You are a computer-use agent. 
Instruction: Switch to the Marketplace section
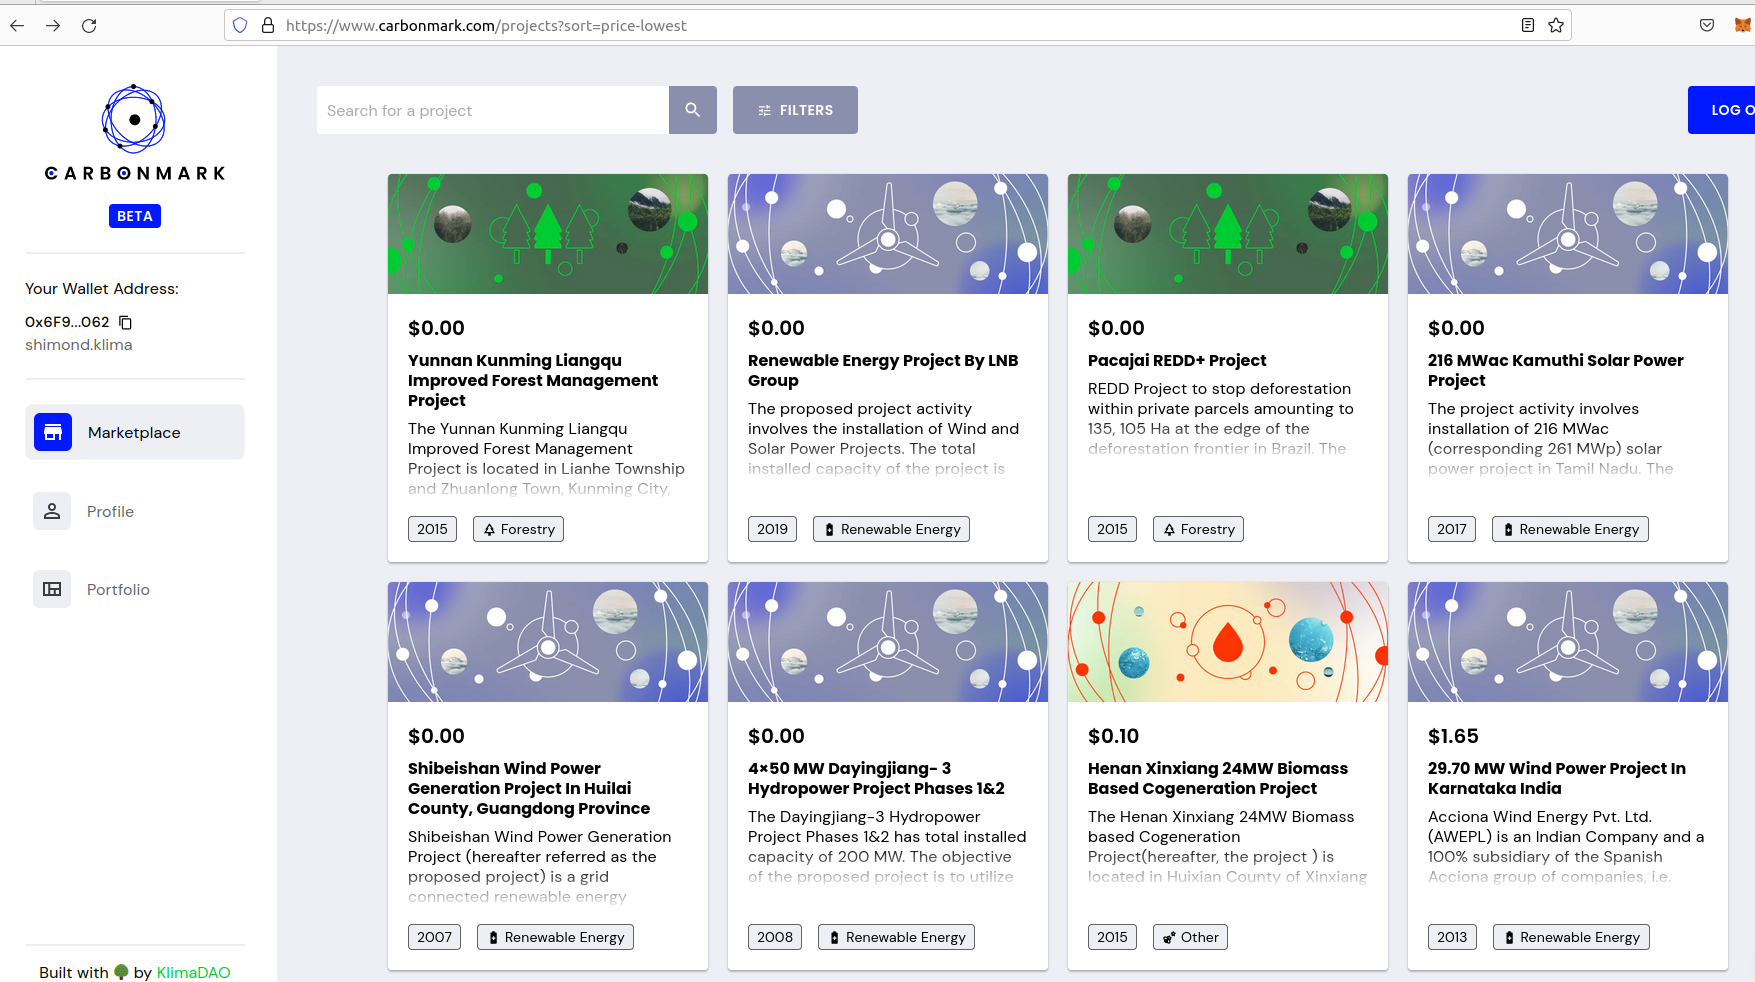click(x=133, y=432)
